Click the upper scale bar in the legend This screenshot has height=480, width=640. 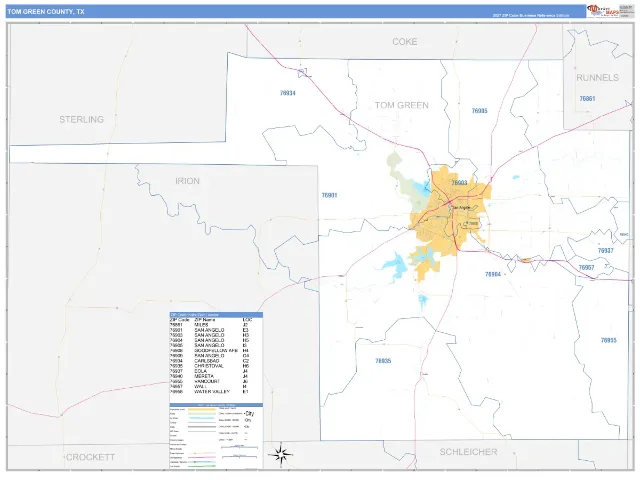tap(240, 447)
